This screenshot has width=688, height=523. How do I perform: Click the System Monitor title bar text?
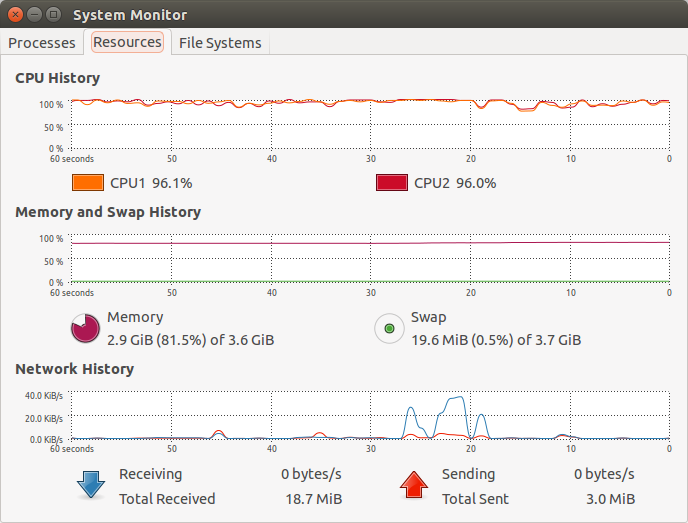(x=130, y=15)
